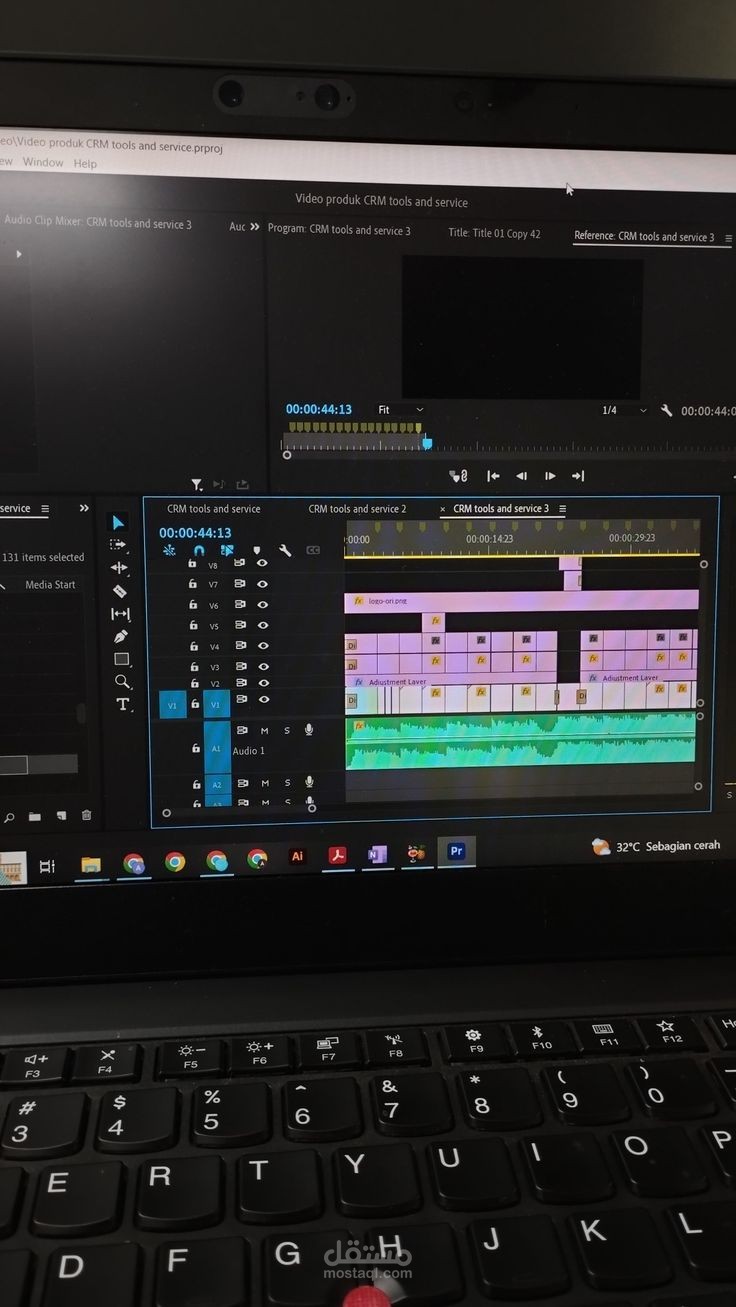Toggle insert sequences as nests icon
The width and height of the screenshot is (736, 1307).
169,550
